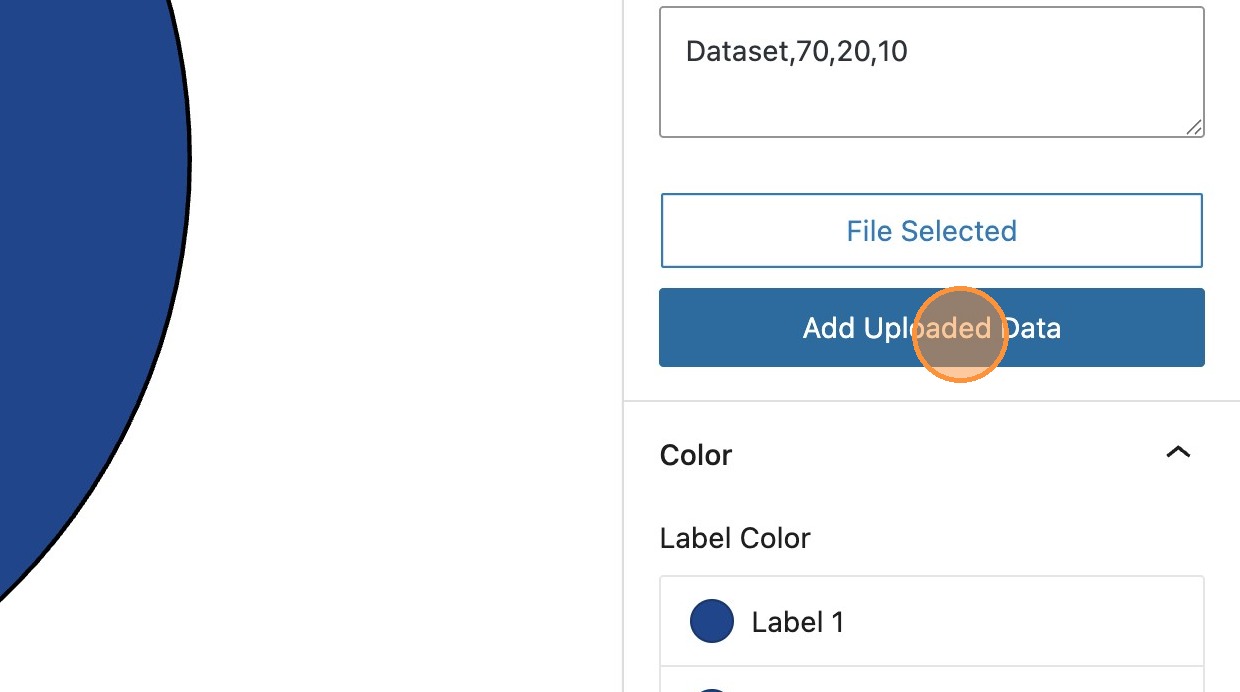This screenshot has width=1240, height=692.
Task: Click the Color panel heading
Action: point(696,455)
